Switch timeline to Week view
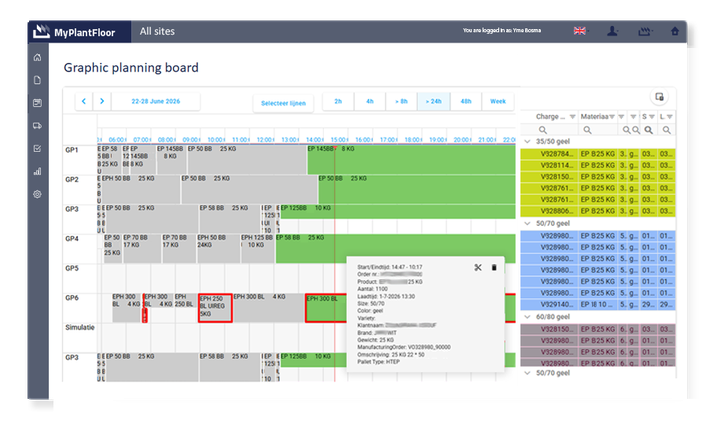The image size is (713, 424). coord(498,101)
